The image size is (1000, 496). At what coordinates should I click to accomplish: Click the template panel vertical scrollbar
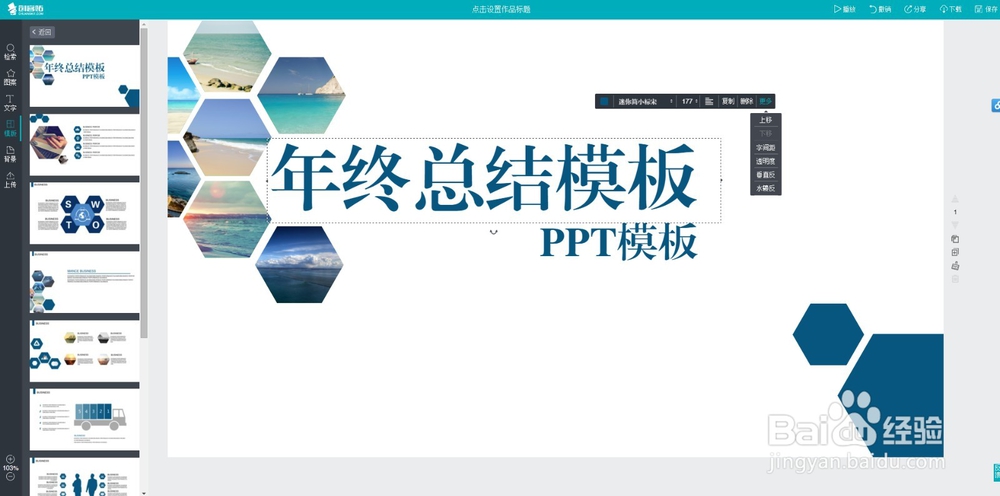tap(144, 182)
